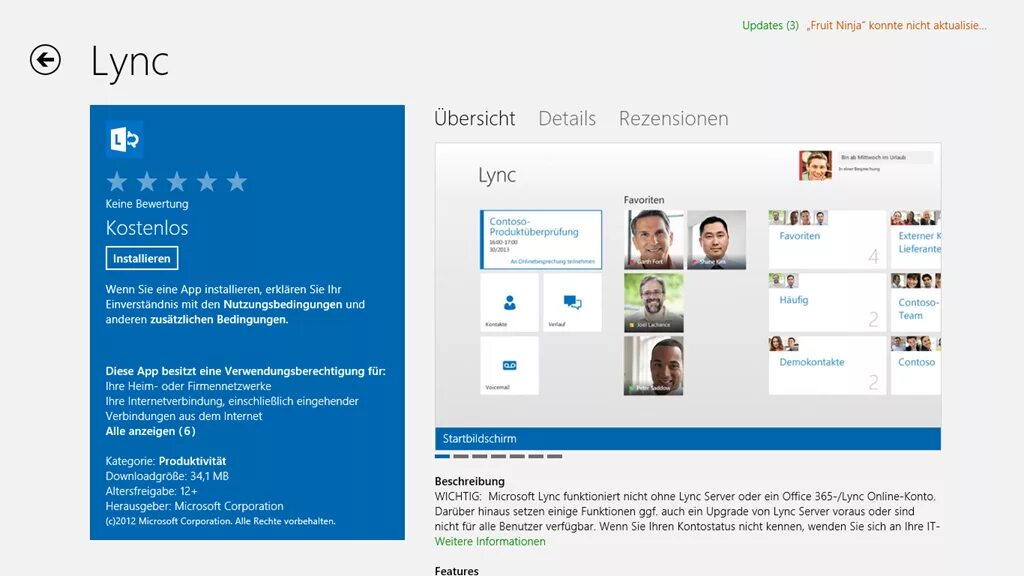1024x576 pixels.
Task: Select the Voicemail tile in the screenshot
Action: coord(509,366)
